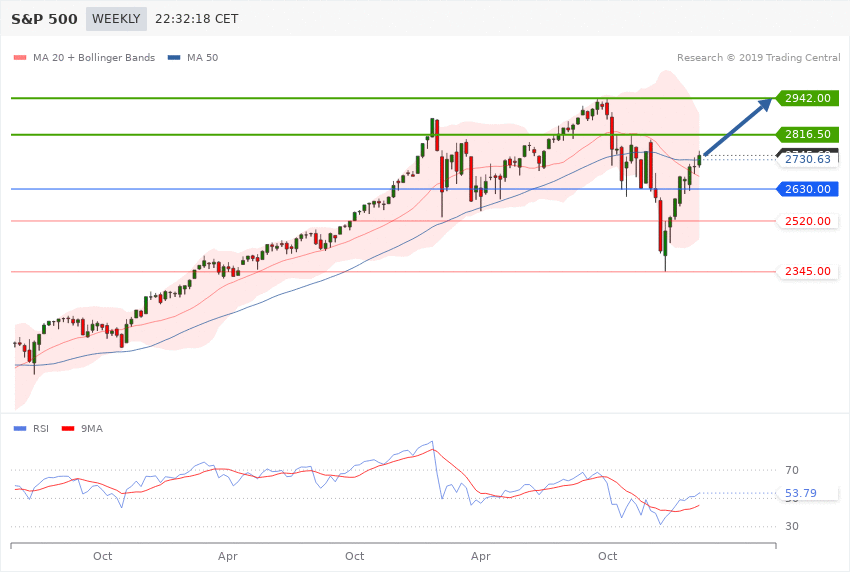Viewport: 850px width, 576px height.
Task: Click the 2345.00 support price label
Action: coord(808,271)
